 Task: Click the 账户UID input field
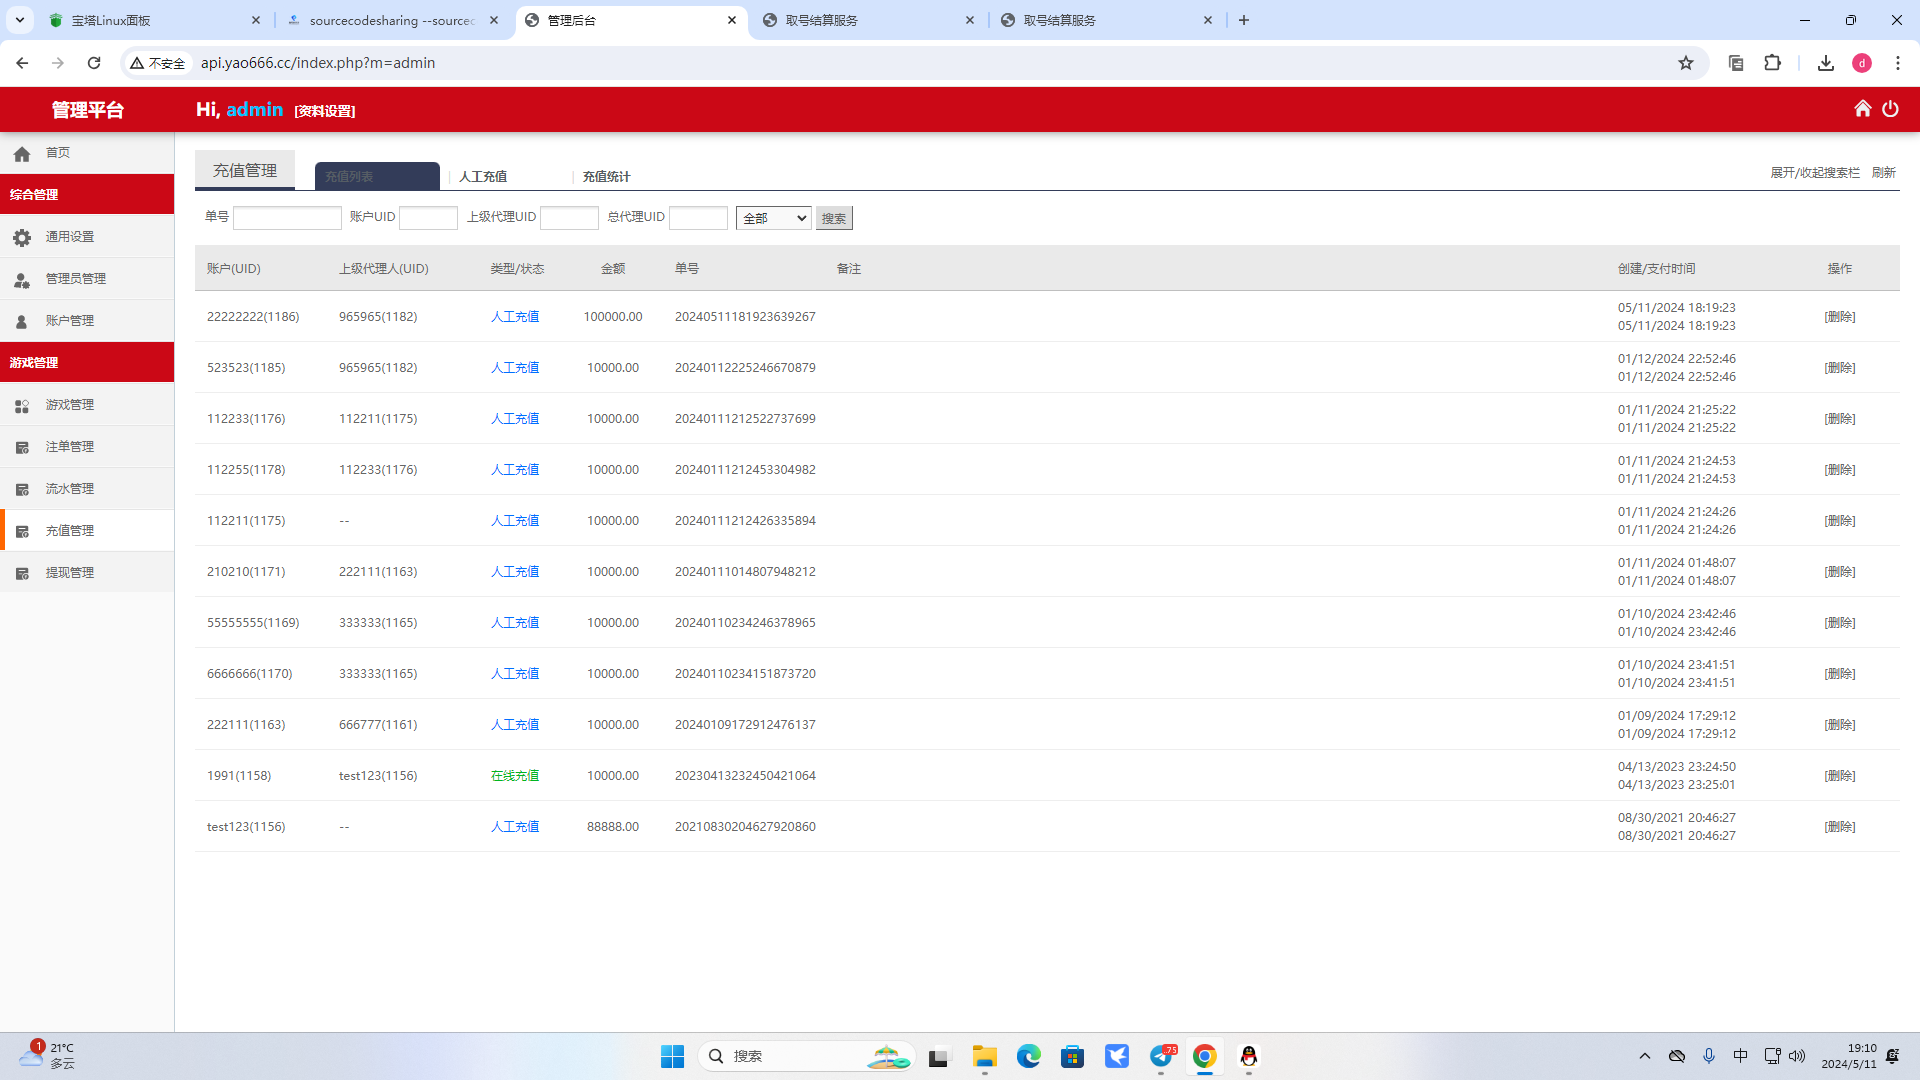(x=428, y=218)
